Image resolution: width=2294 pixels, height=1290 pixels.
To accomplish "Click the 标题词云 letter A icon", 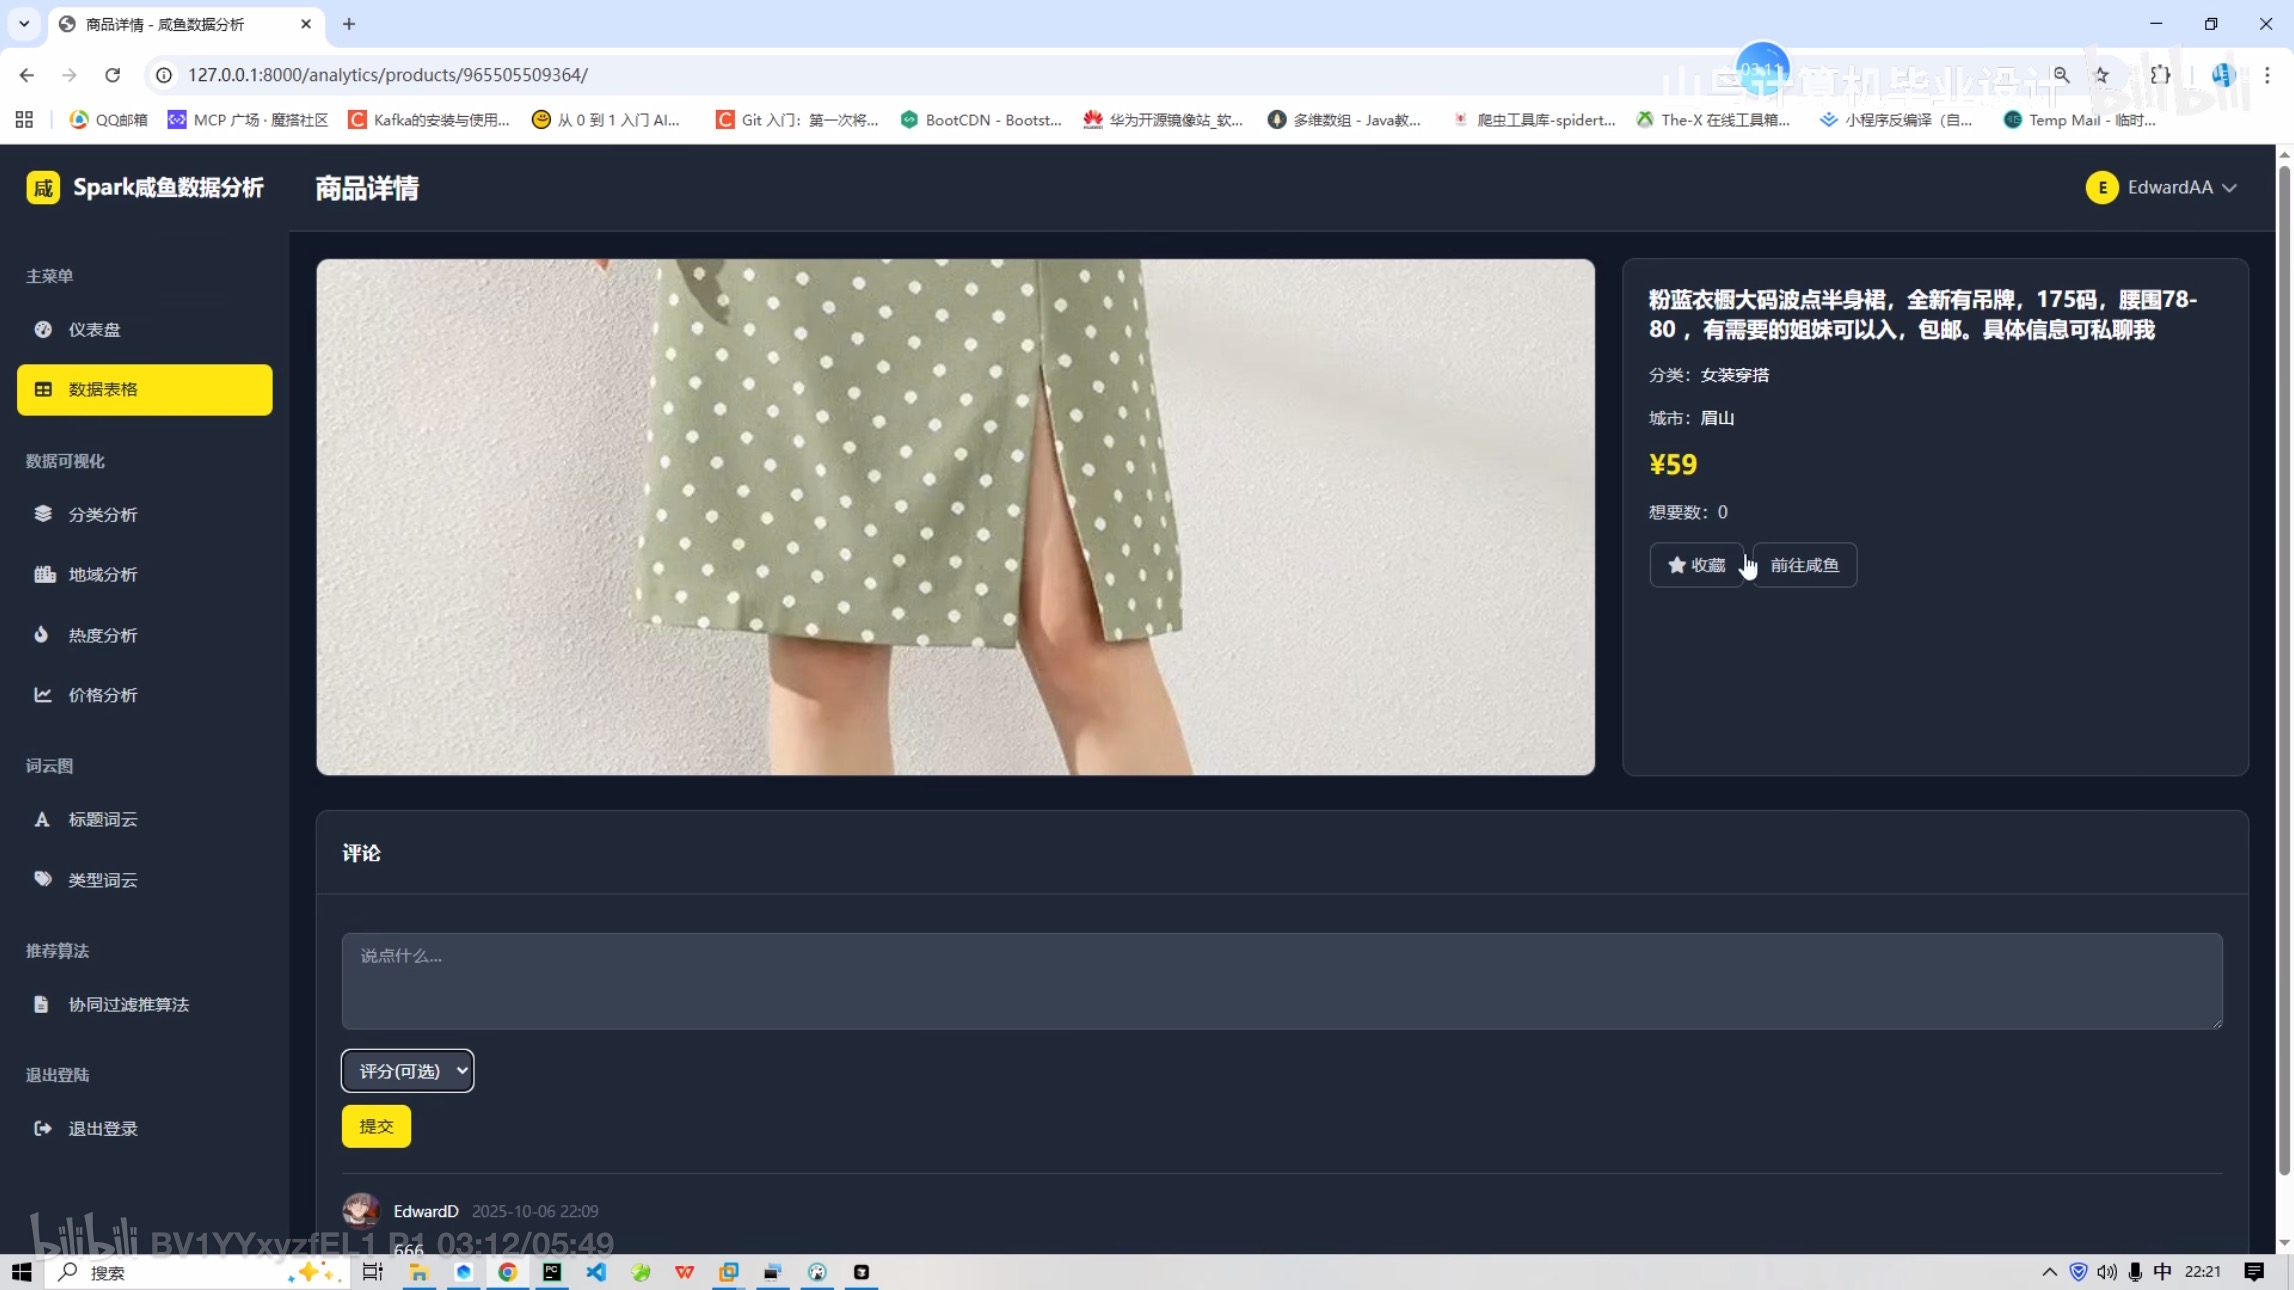I will click(x=42, y=819).
